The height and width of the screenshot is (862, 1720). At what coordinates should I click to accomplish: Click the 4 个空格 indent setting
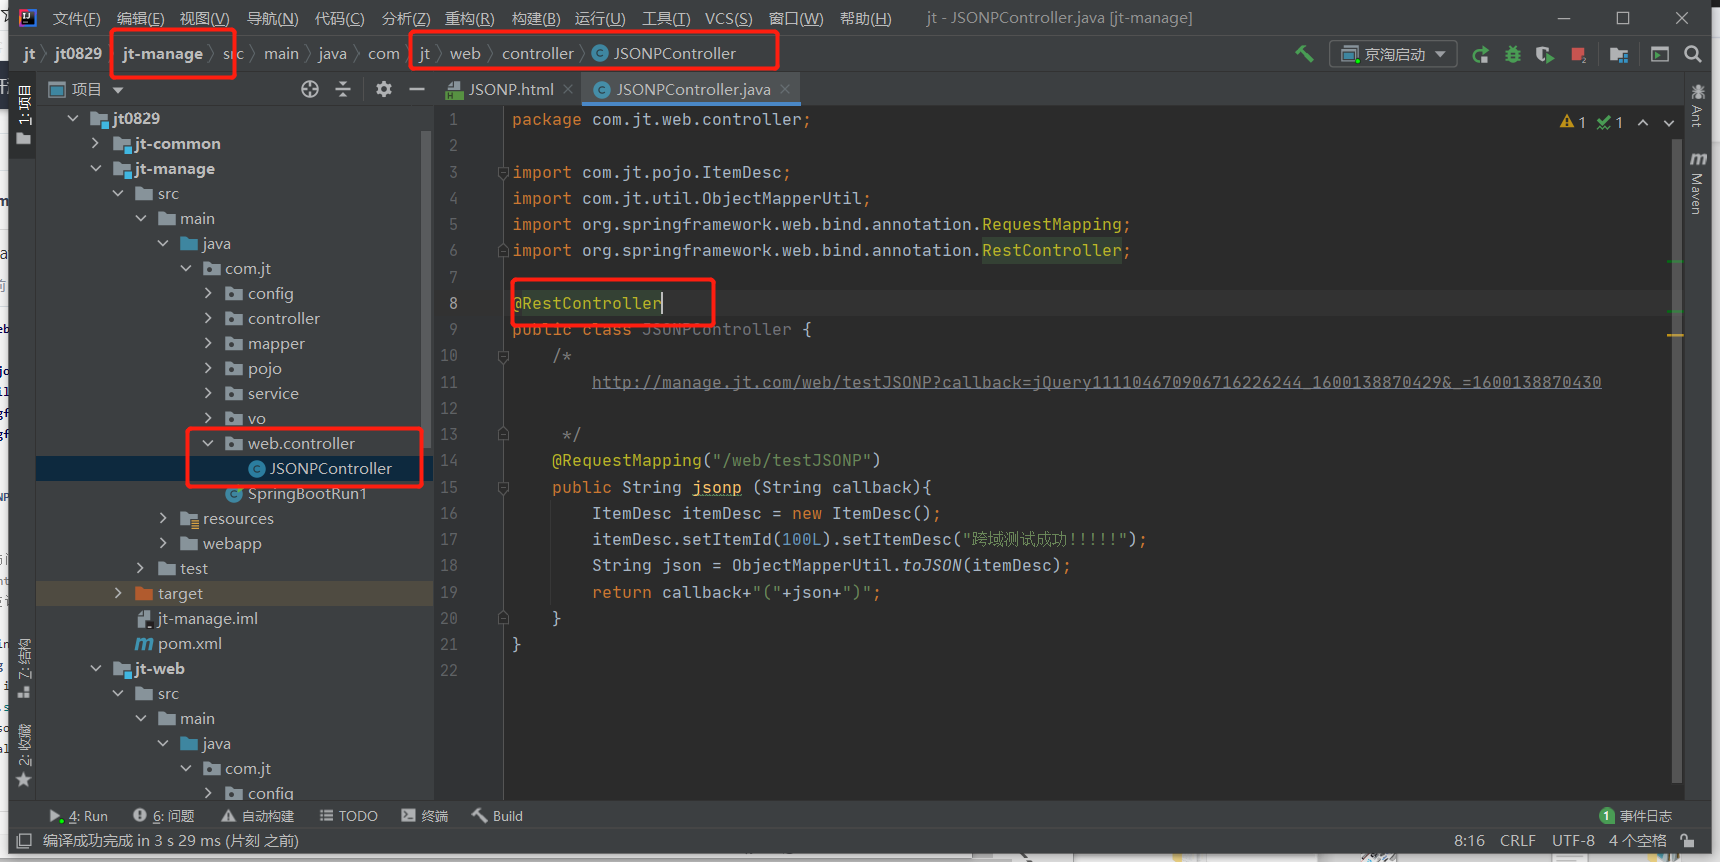(1637, 841)
